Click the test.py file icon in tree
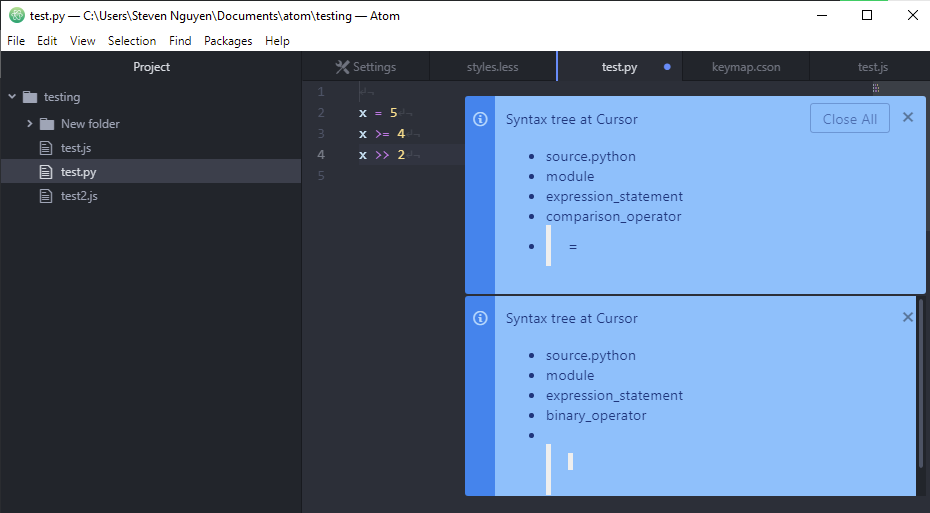This screenshot has width=930, height=513. click(x=46, y=172)
